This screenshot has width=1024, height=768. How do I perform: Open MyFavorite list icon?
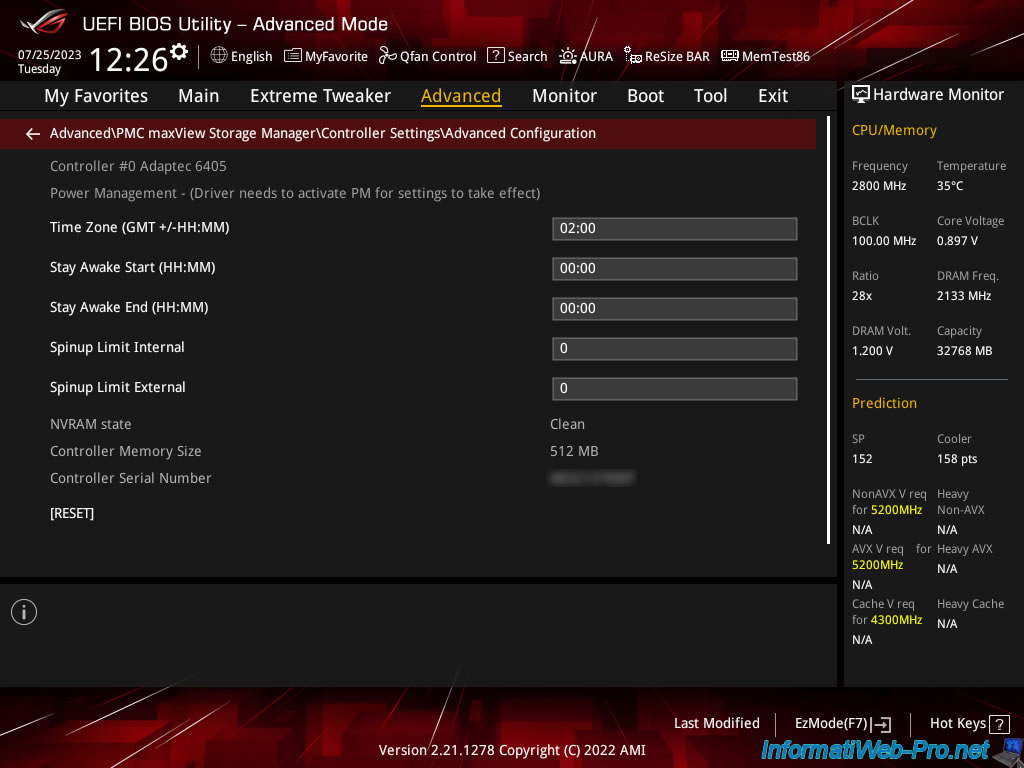293,56
